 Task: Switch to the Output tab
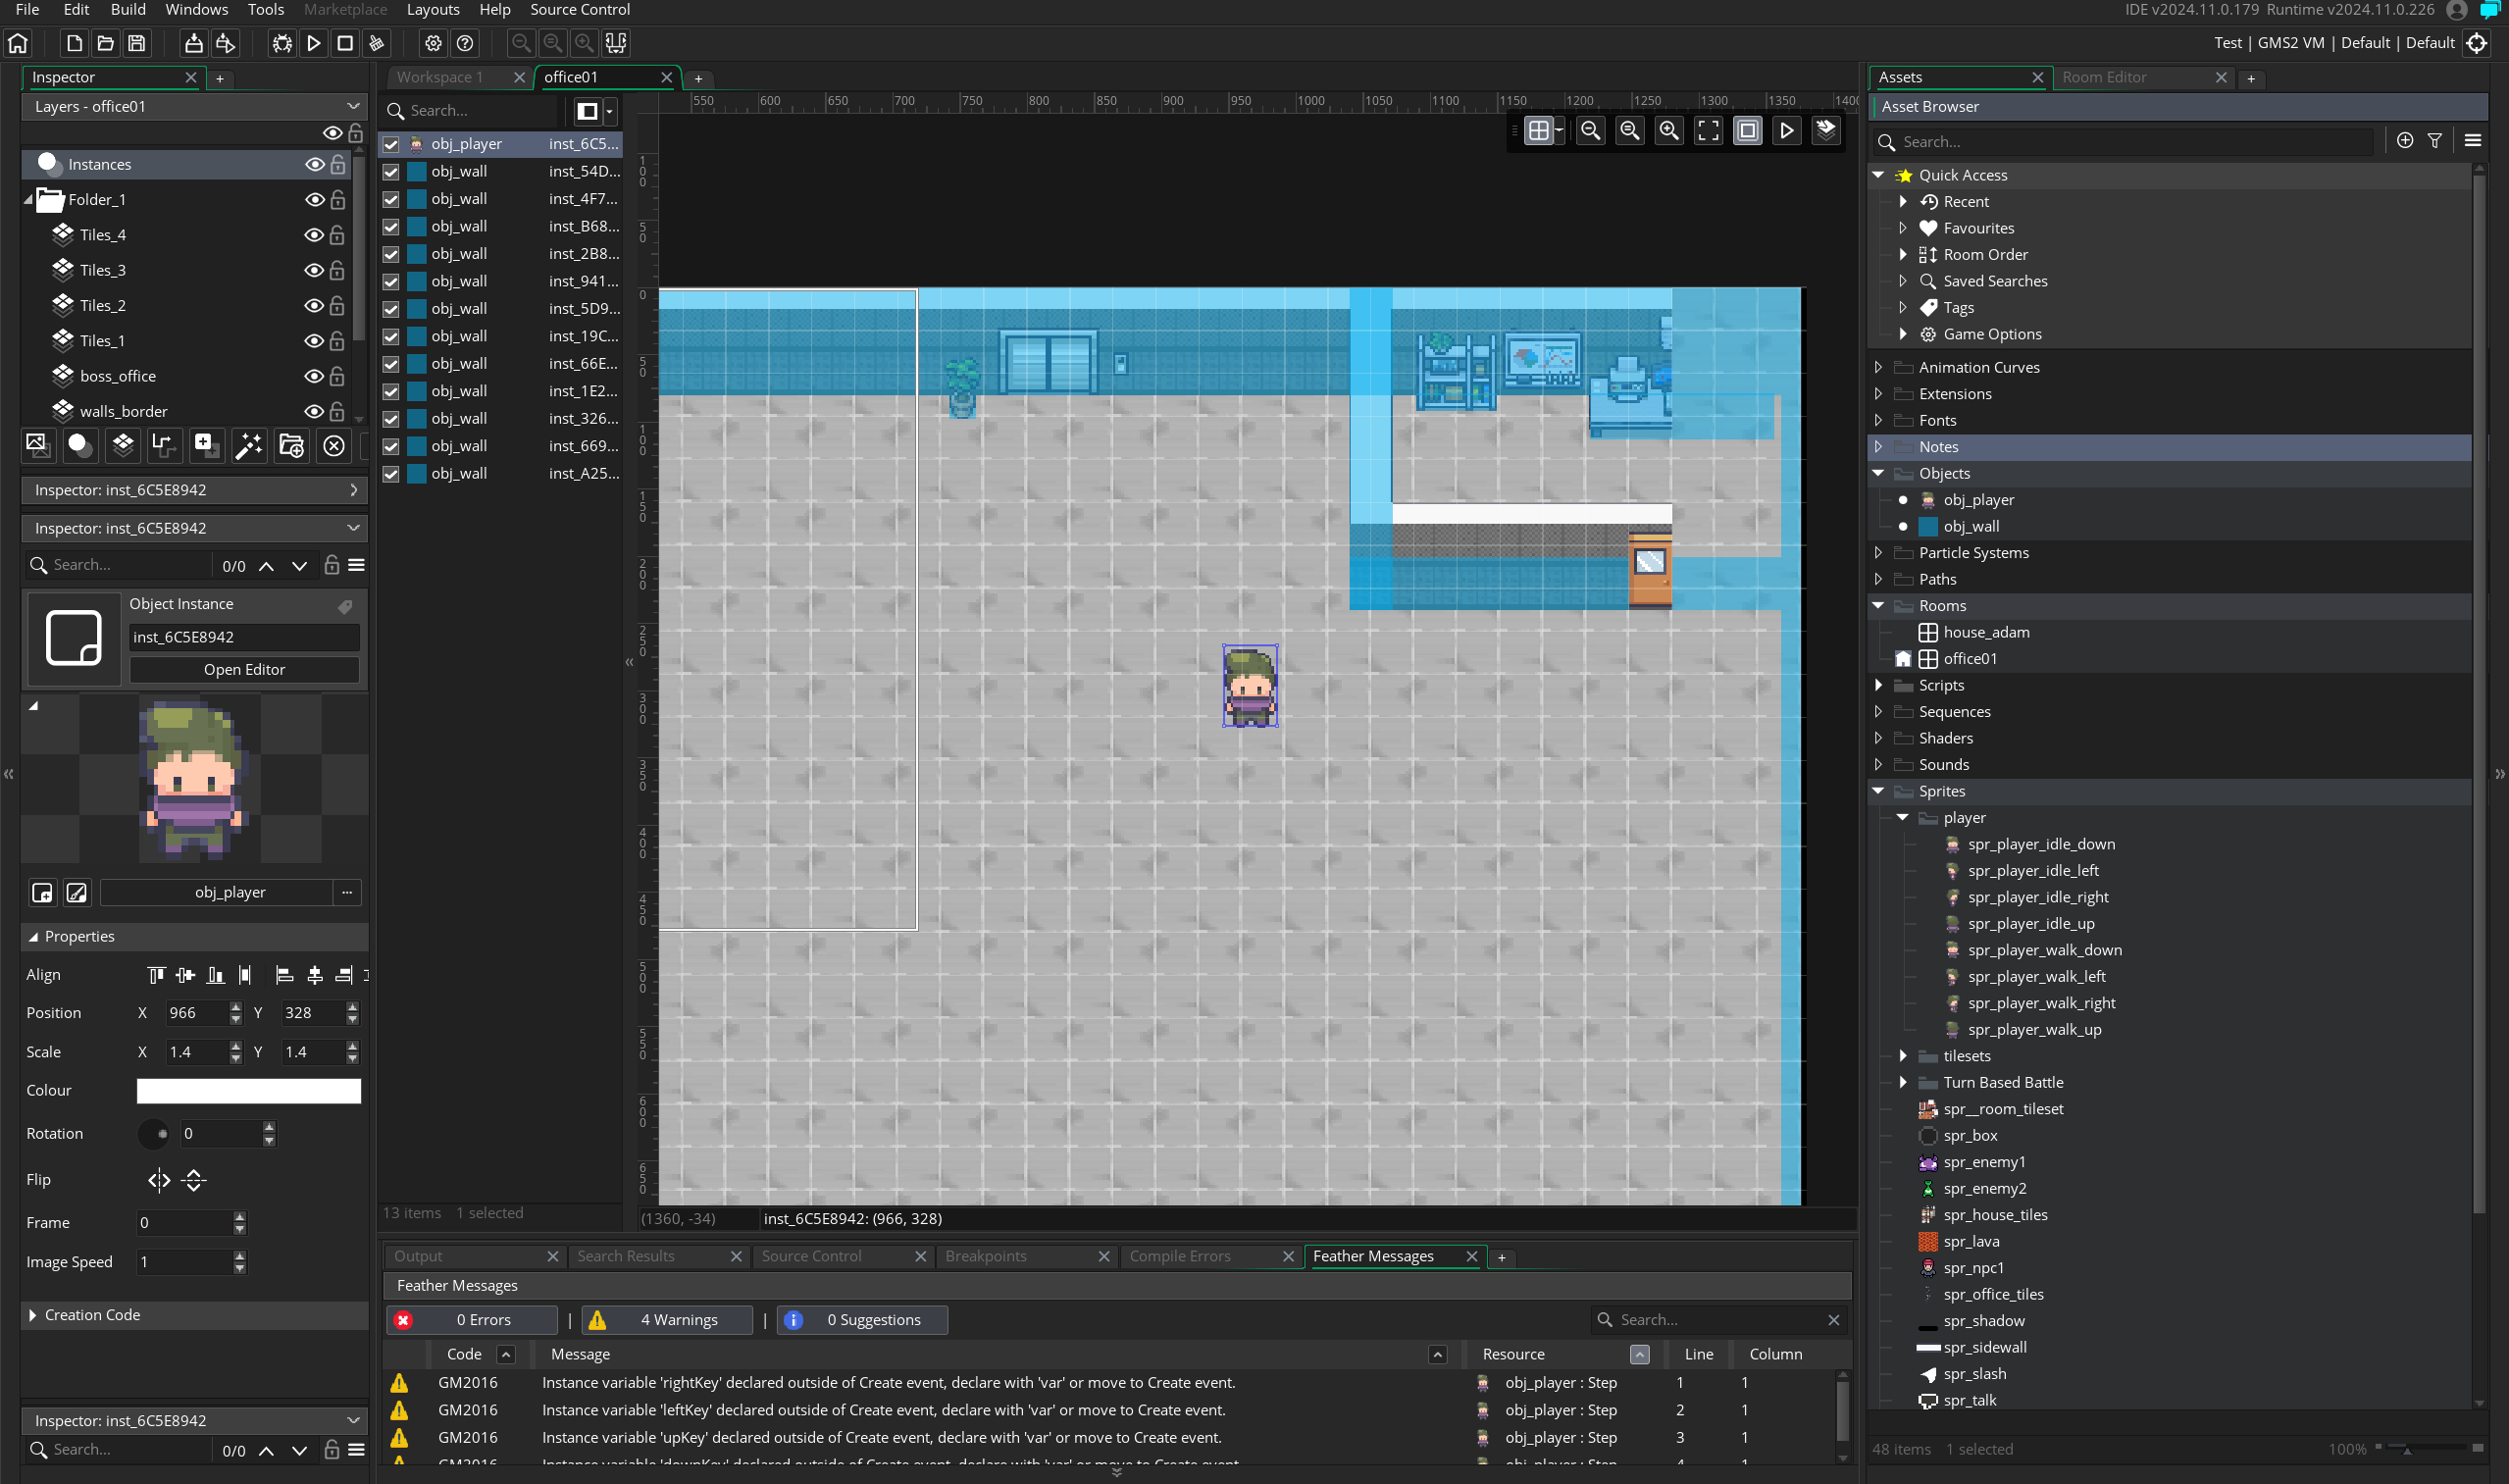[x=418, y=1256]
